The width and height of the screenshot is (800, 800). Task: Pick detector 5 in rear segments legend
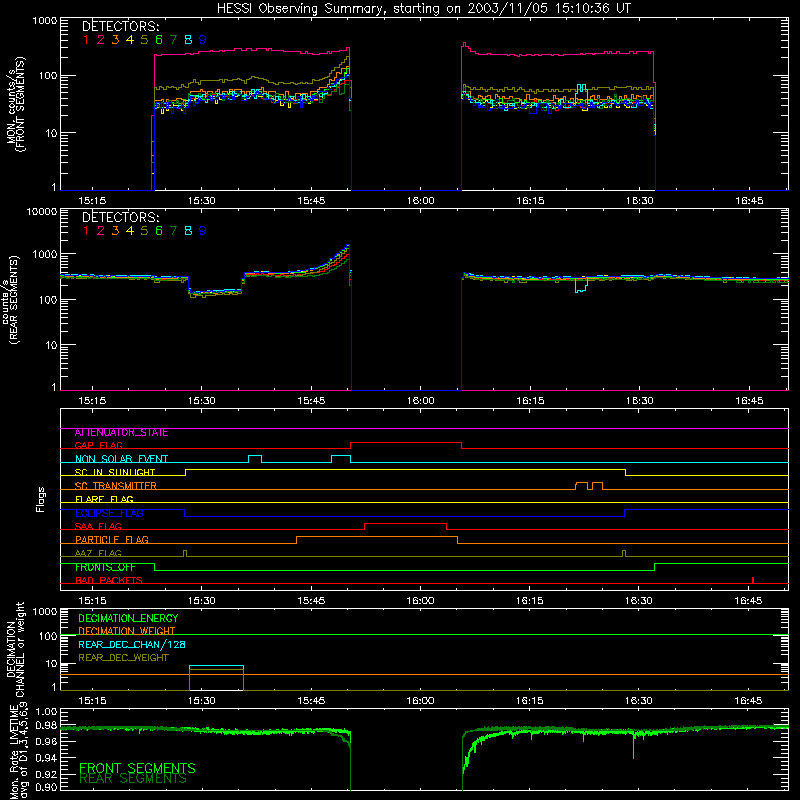tap(144, 231)
